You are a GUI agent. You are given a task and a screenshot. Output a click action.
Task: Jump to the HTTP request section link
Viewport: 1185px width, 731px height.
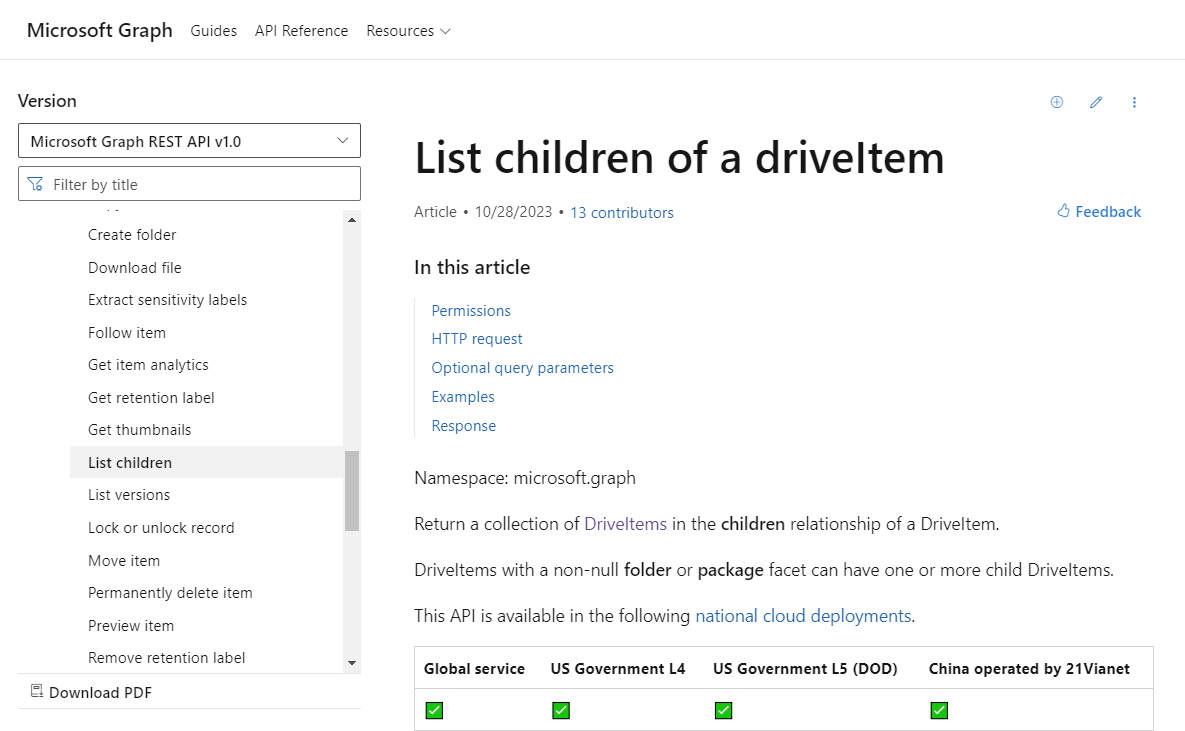(x=477, y=339)
